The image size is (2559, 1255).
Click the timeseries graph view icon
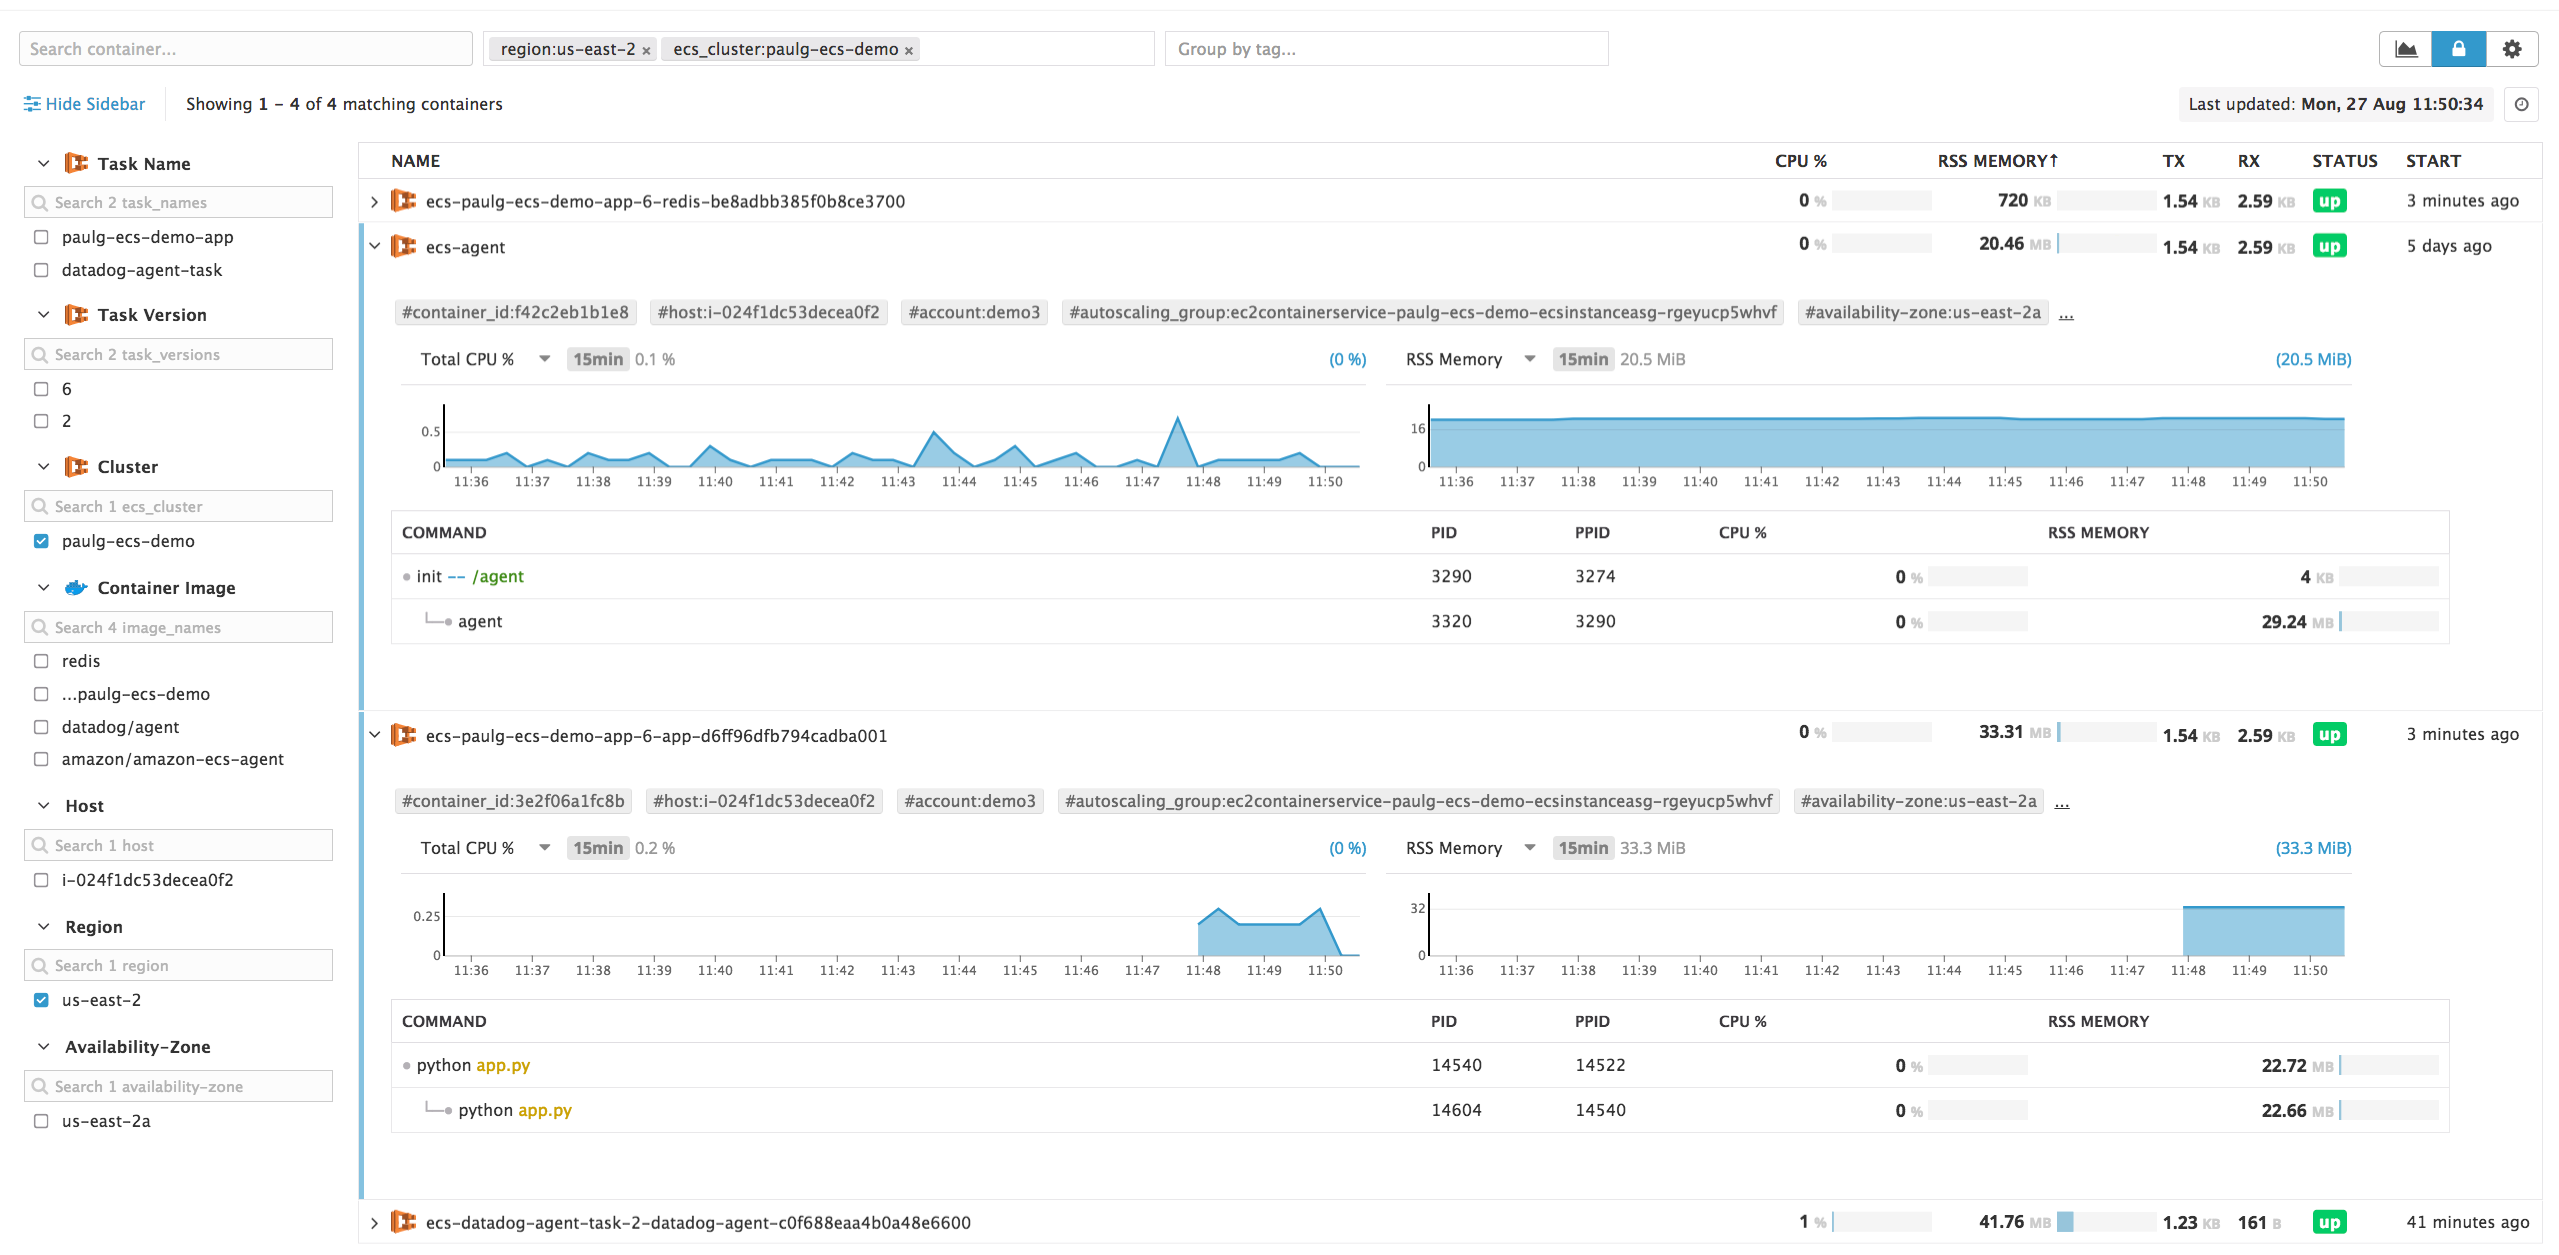(2408, 48)
